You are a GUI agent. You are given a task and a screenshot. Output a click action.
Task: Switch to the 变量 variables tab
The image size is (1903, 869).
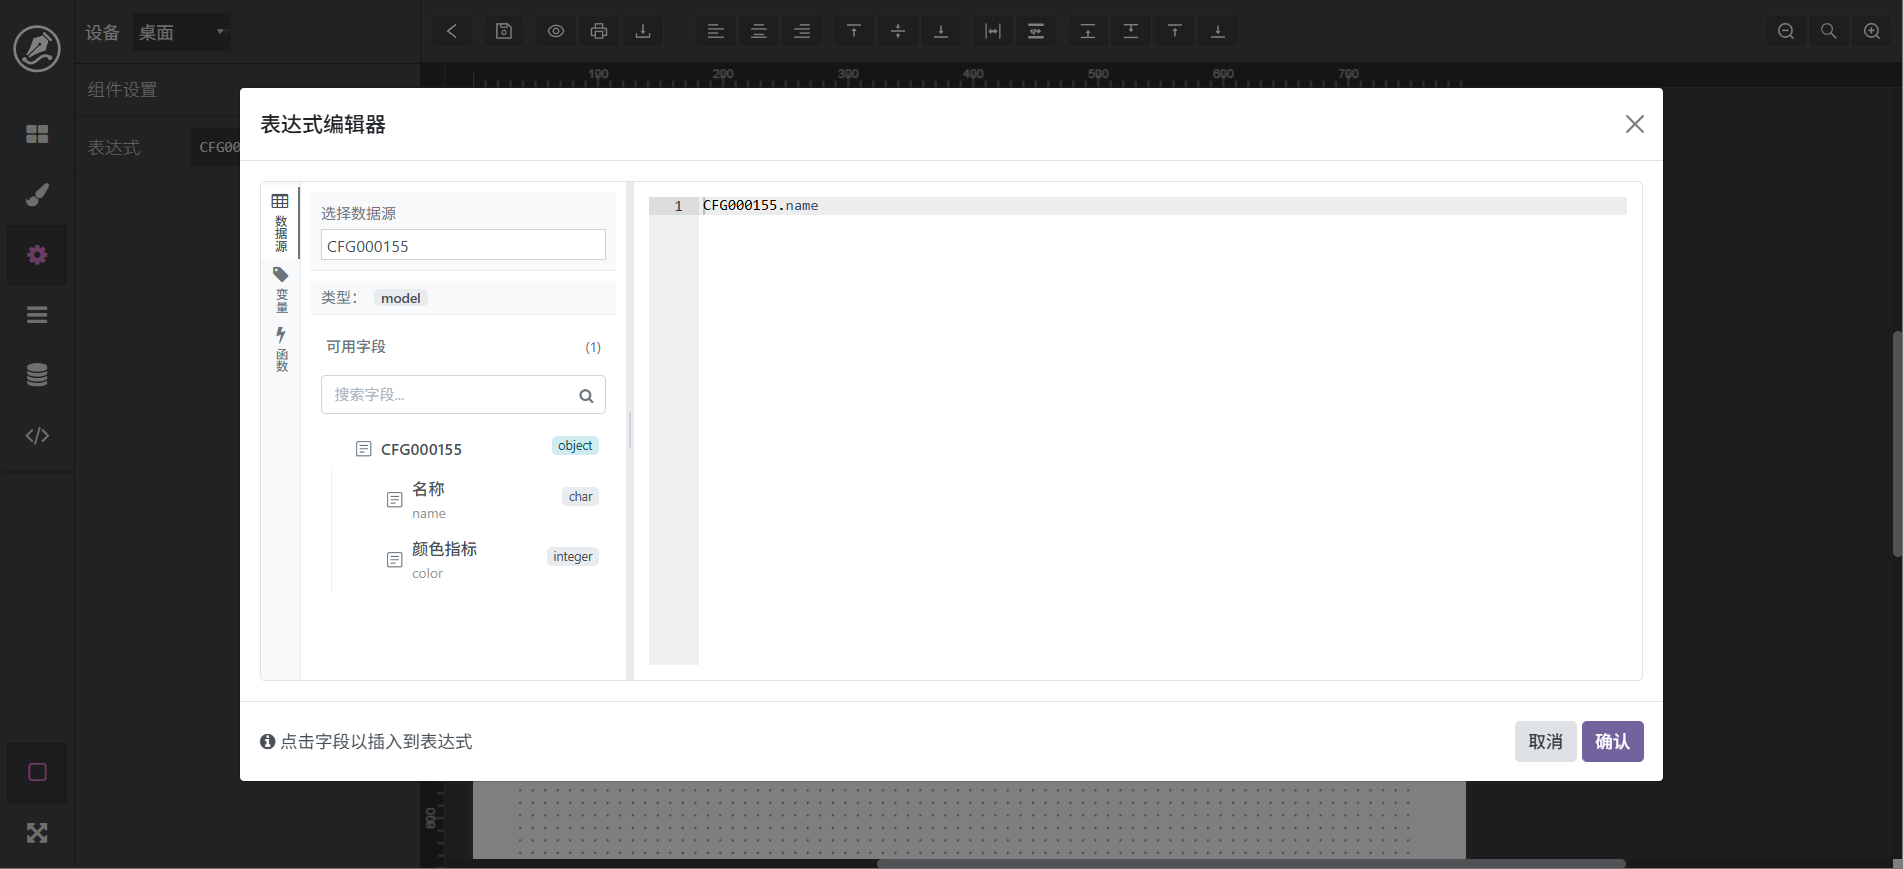pyautogui.click(x=281, y=289)
